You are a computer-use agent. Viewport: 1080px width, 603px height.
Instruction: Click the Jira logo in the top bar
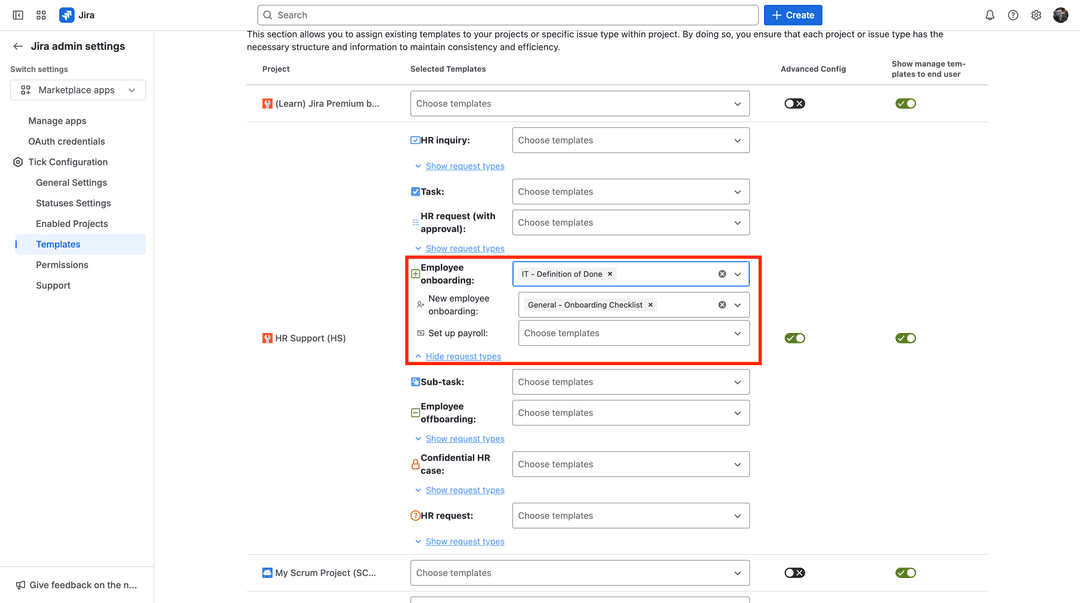[66, 14]
